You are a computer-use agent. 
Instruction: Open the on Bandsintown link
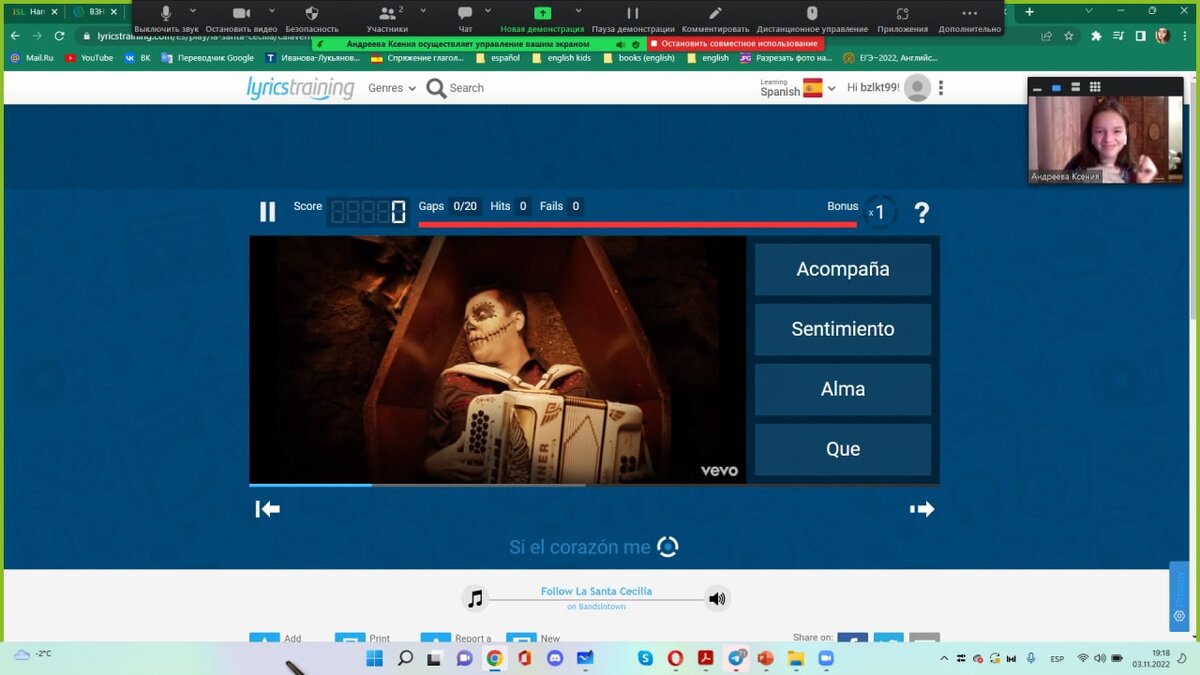(x=596, y=607)
